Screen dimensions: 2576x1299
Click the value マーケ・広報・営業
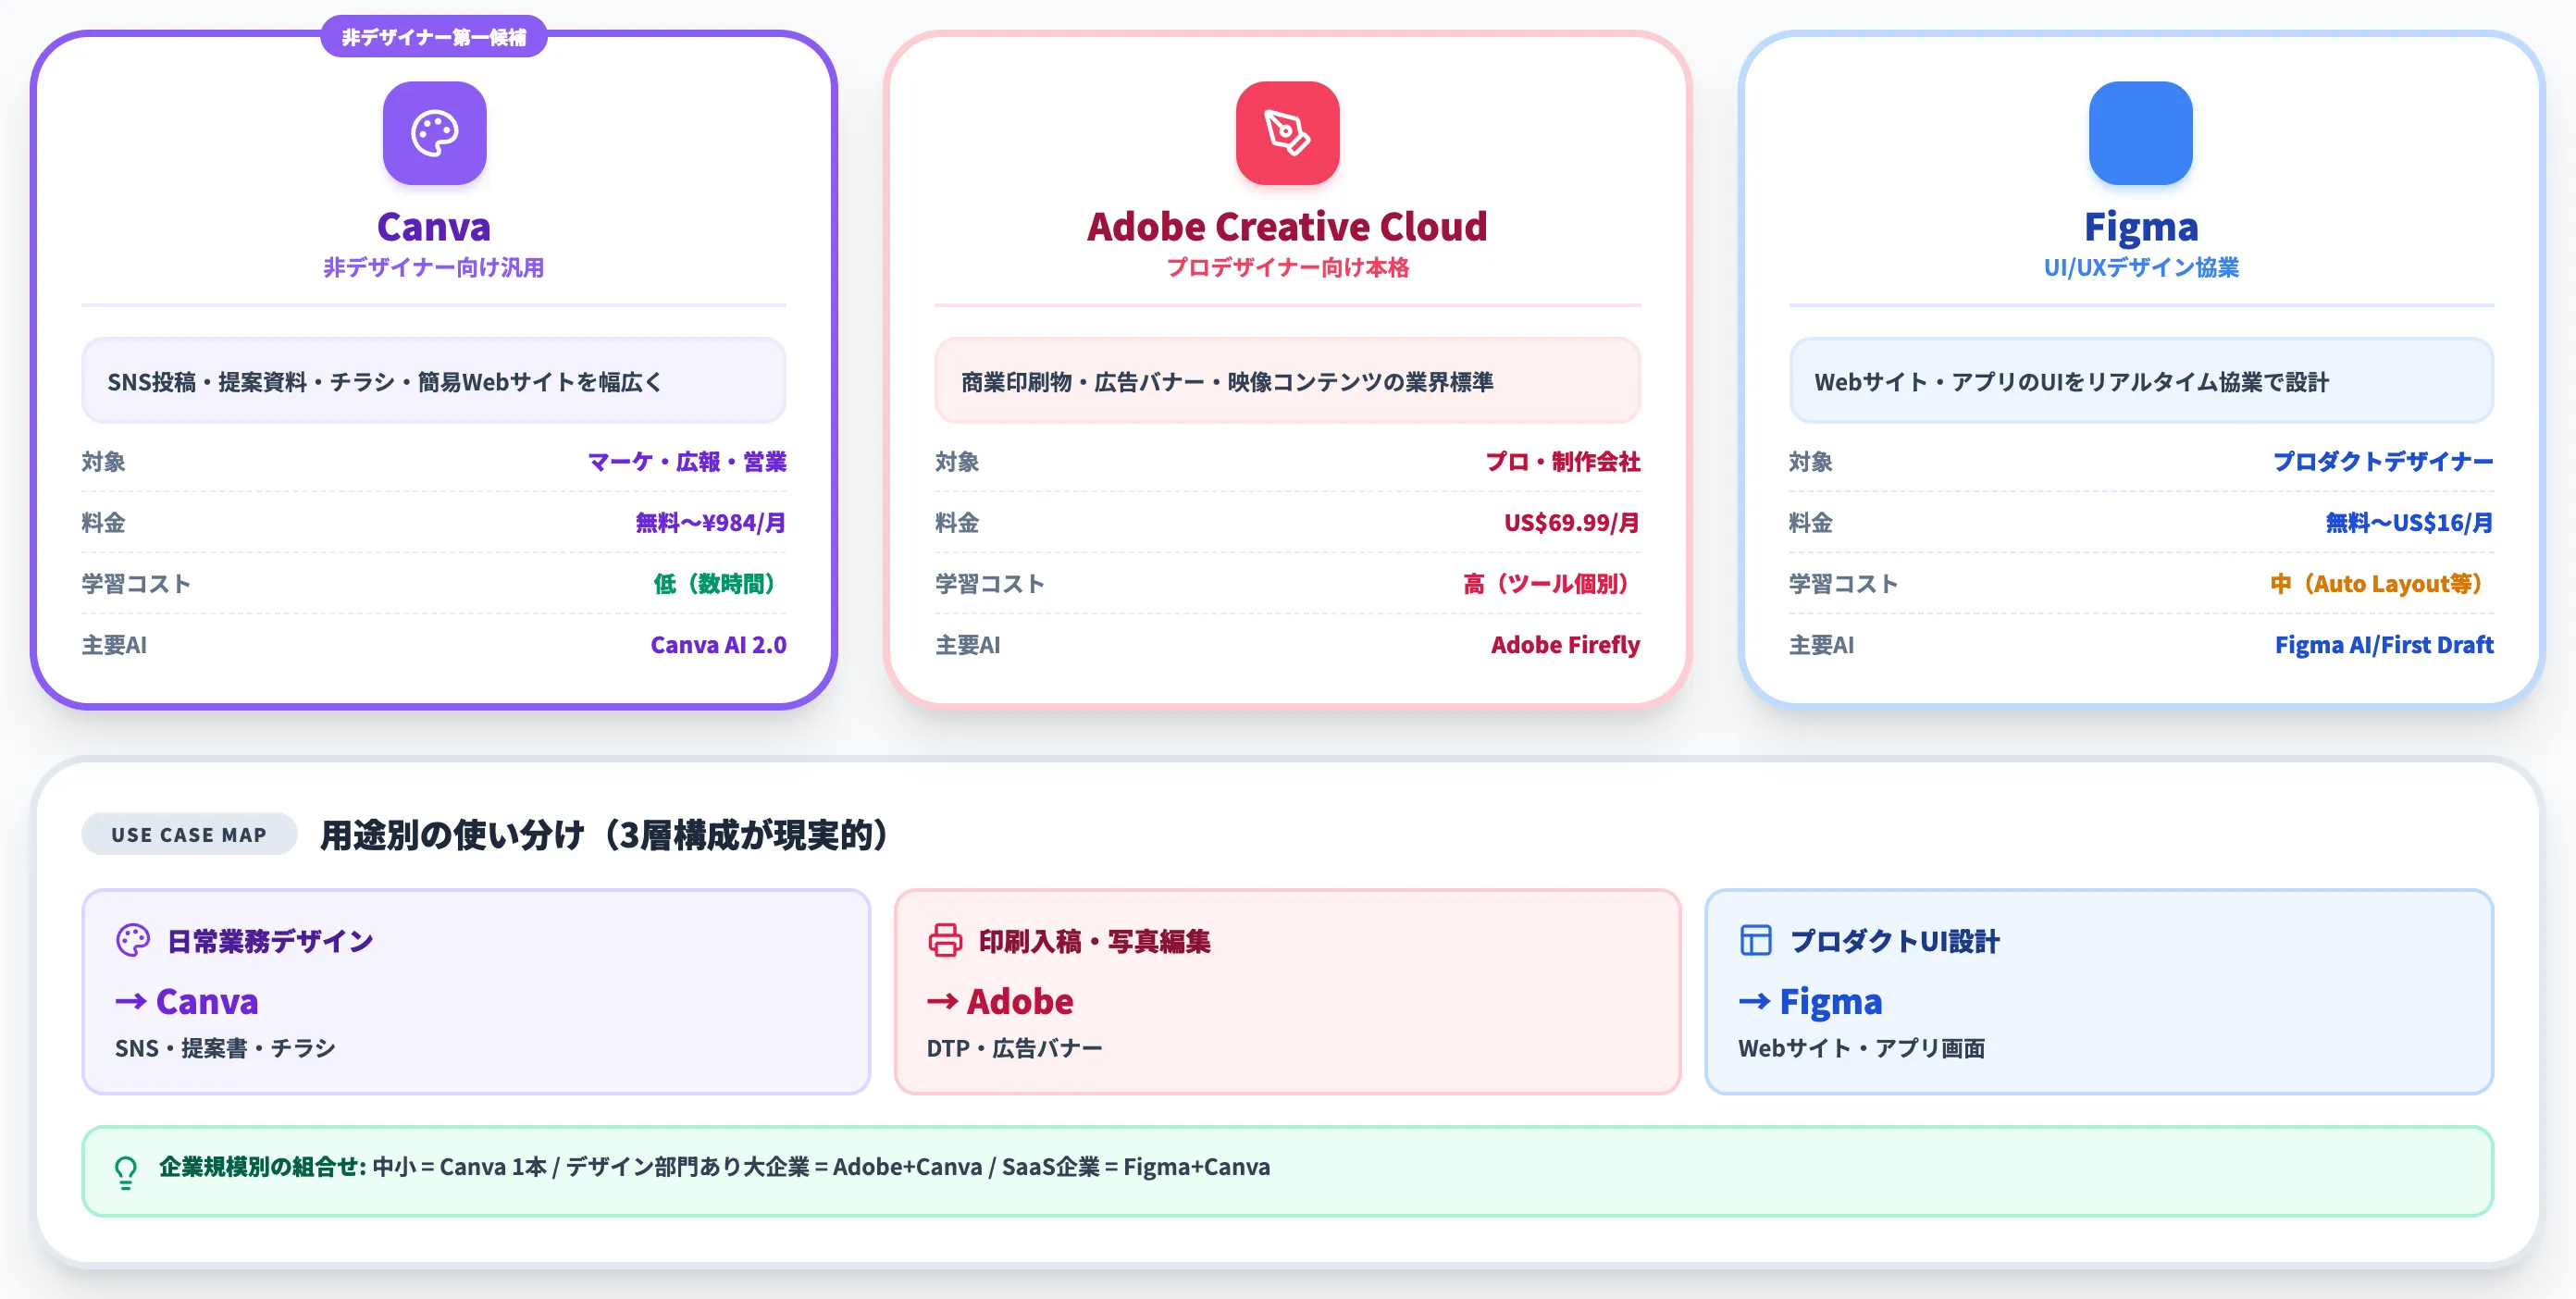[687, 461]
